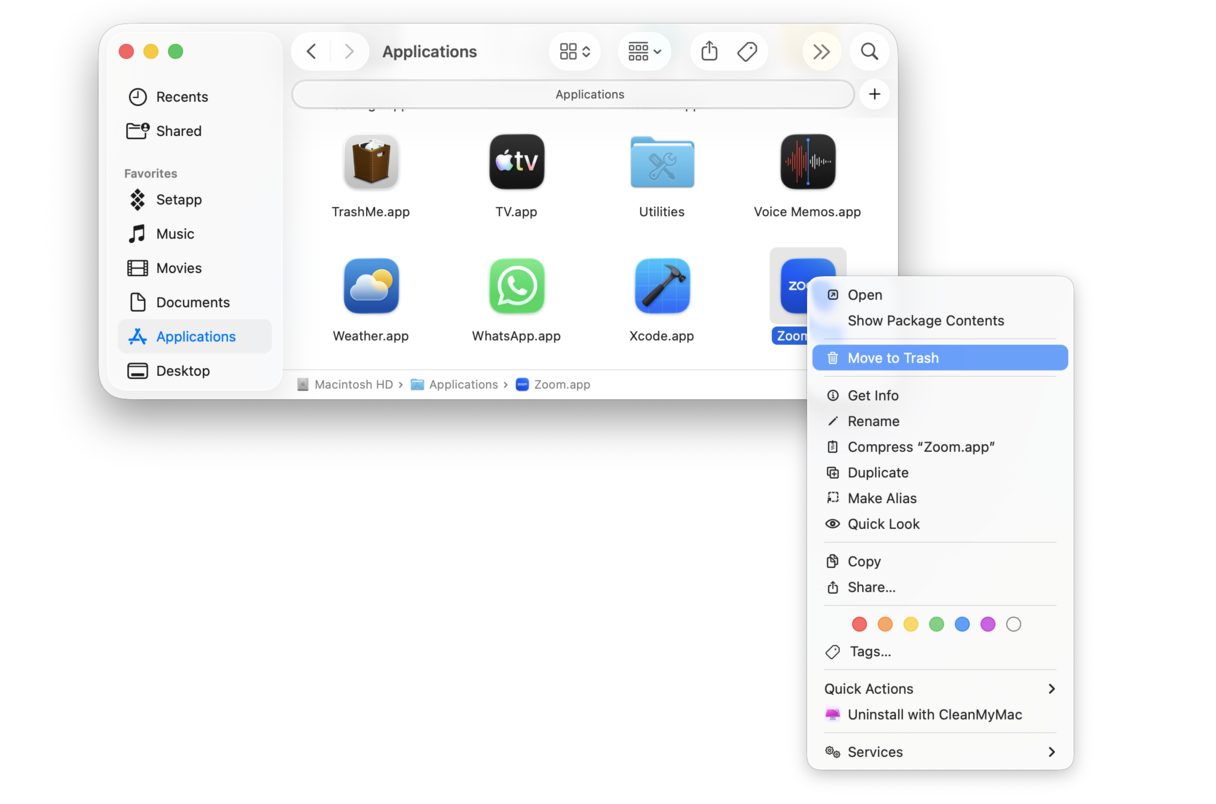Screen dimensions: 1216x804
Task: Apply the yellow tag color
Action: (x=911, y=624)
